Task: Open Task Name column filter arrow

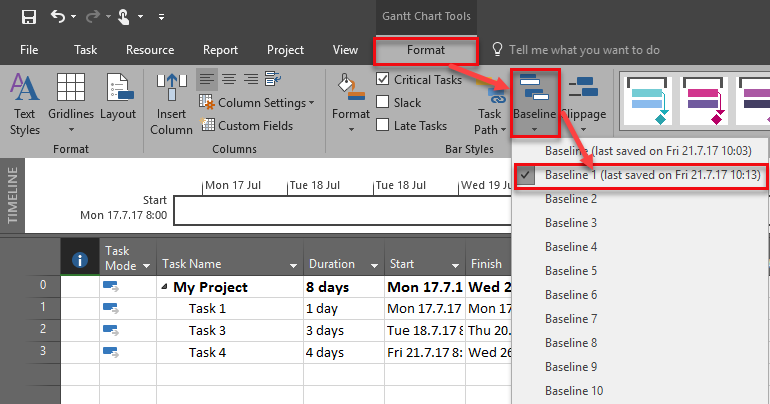Action: click(293, 265)
